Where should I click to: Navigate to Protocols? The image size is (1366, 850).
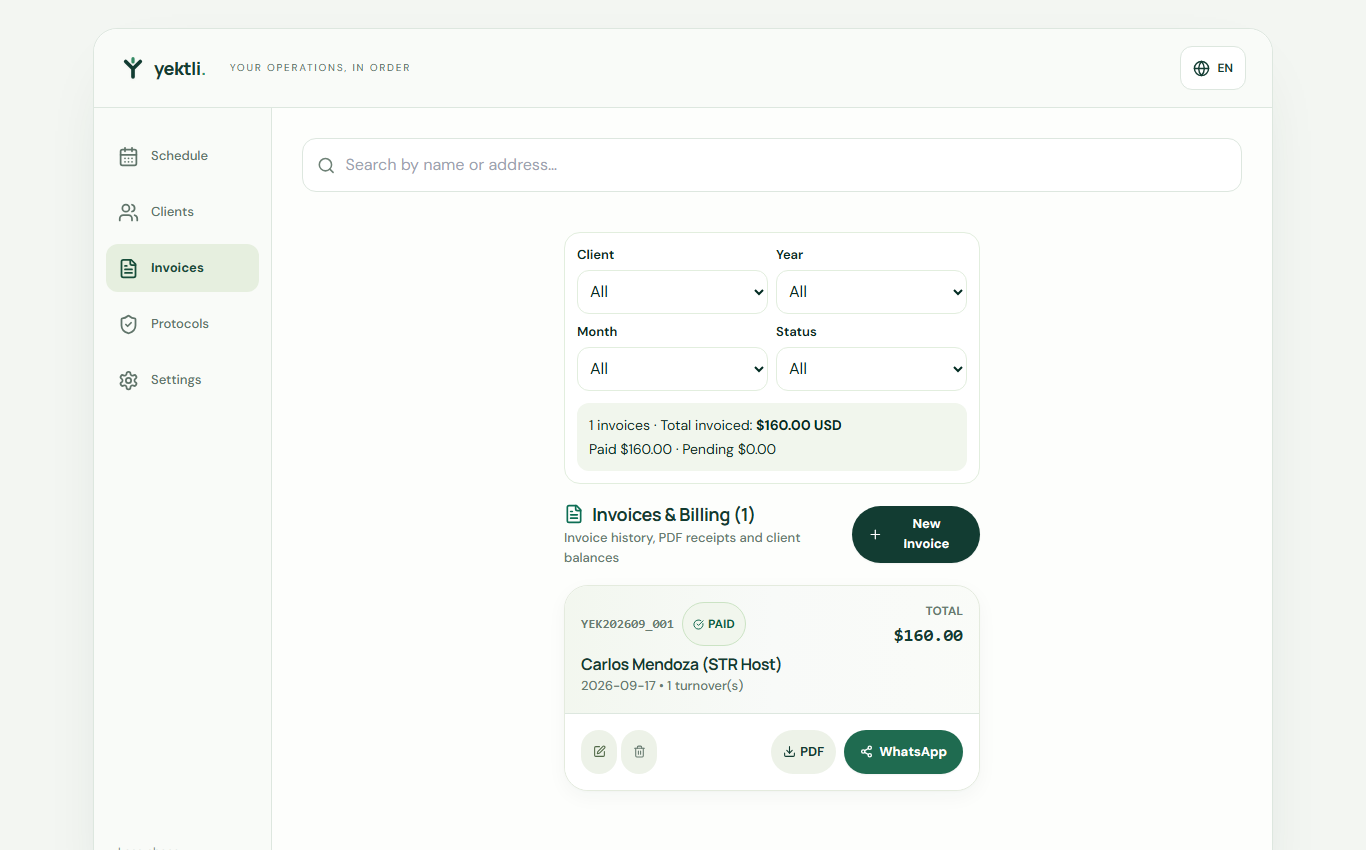182,324
